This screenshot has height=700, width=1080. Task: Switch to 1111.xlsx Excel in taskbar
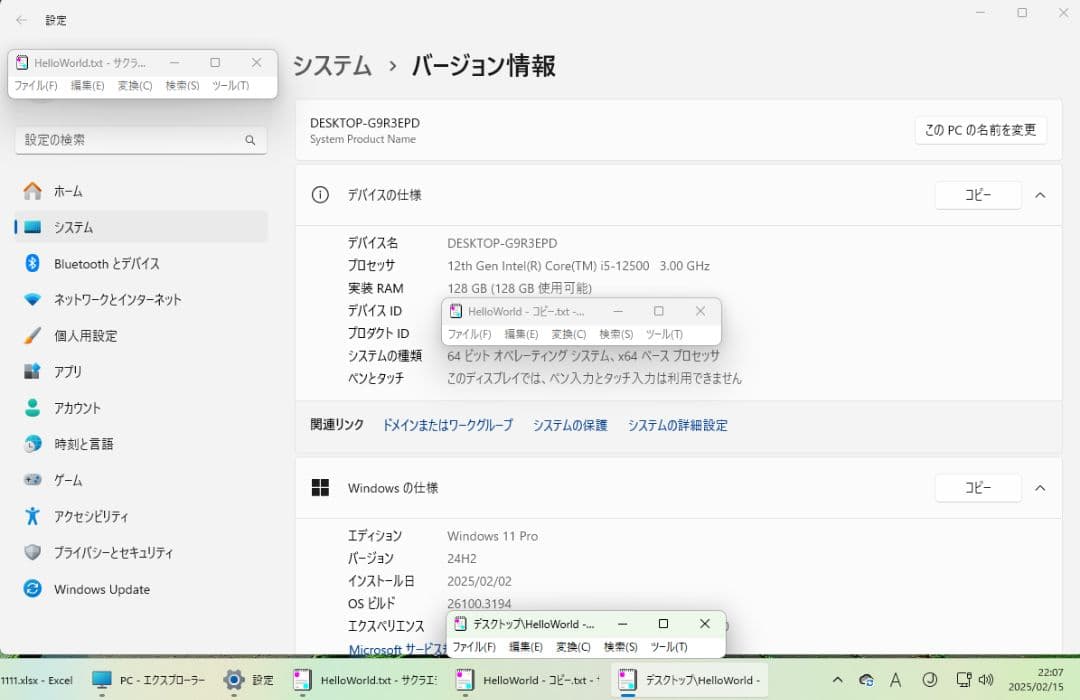[35, 679]
